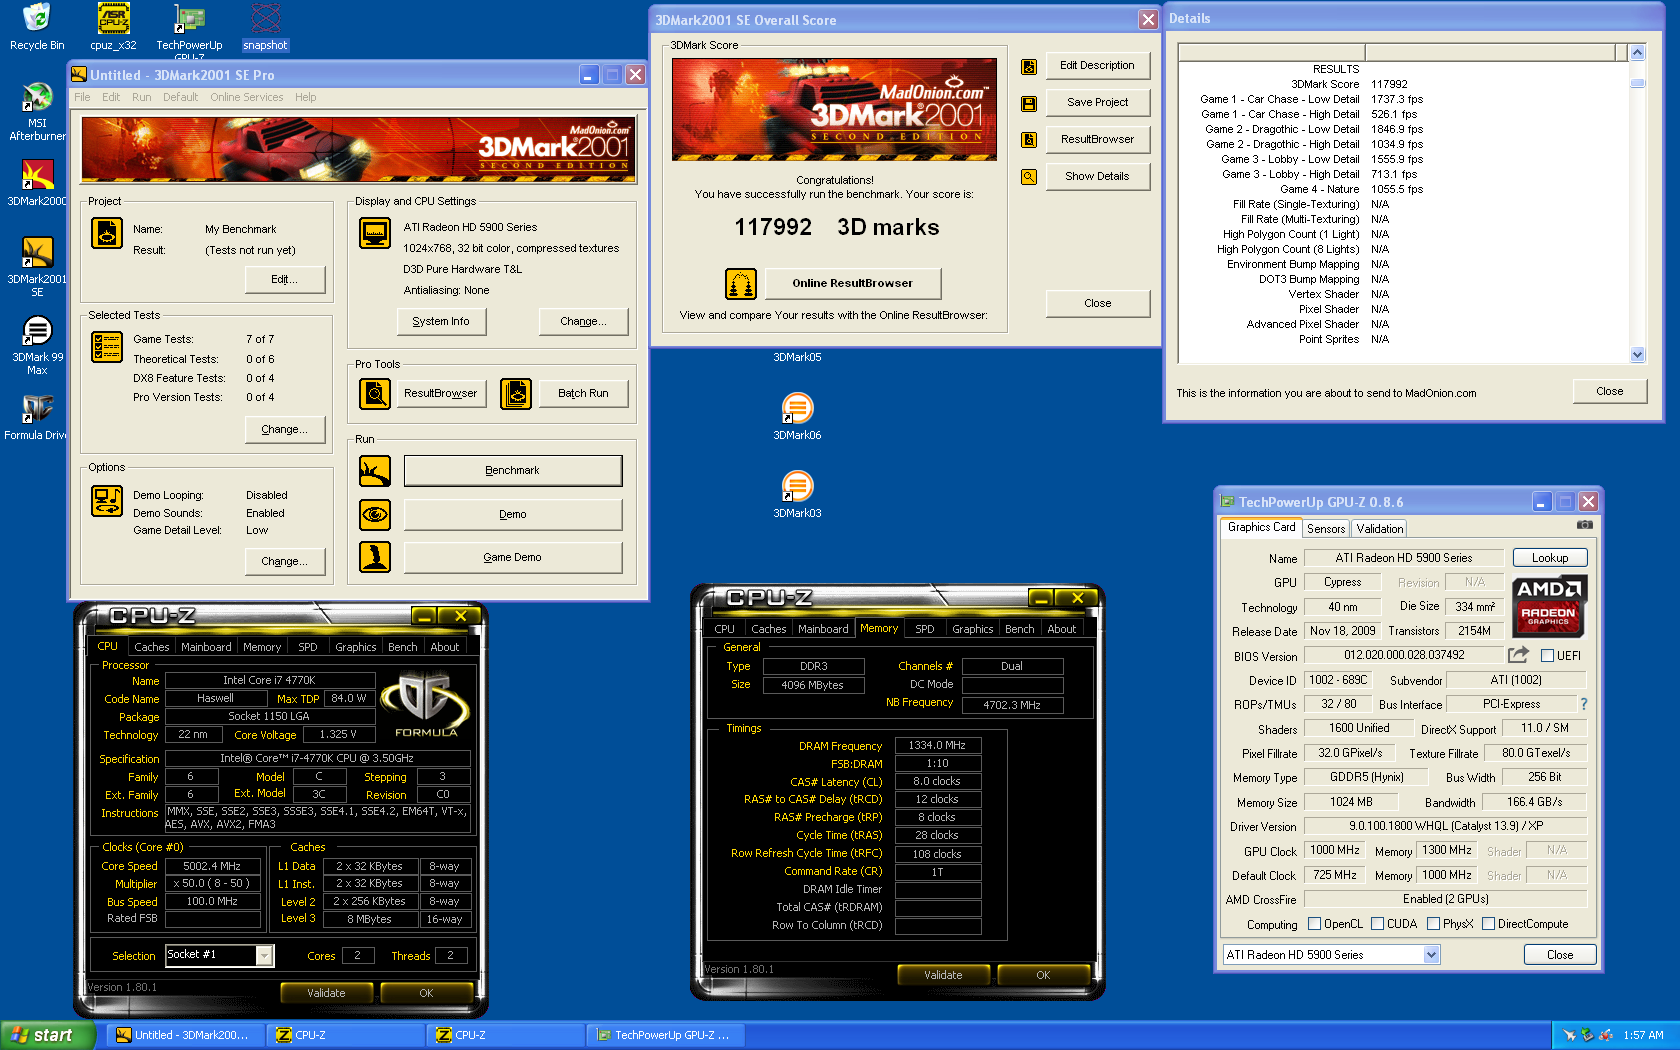Click Validate in the left CPU-Z window
The height and width of the screenshot is (1050, 1680).
coord(326,993)
